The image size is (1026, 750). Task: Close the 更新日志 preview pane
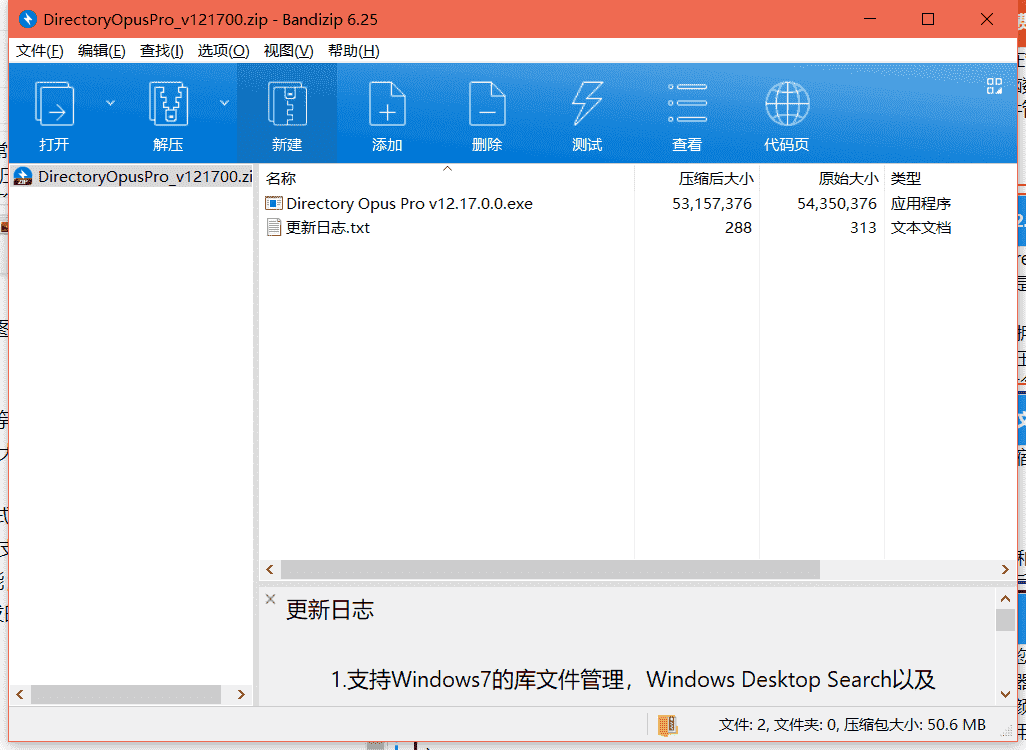270,599
